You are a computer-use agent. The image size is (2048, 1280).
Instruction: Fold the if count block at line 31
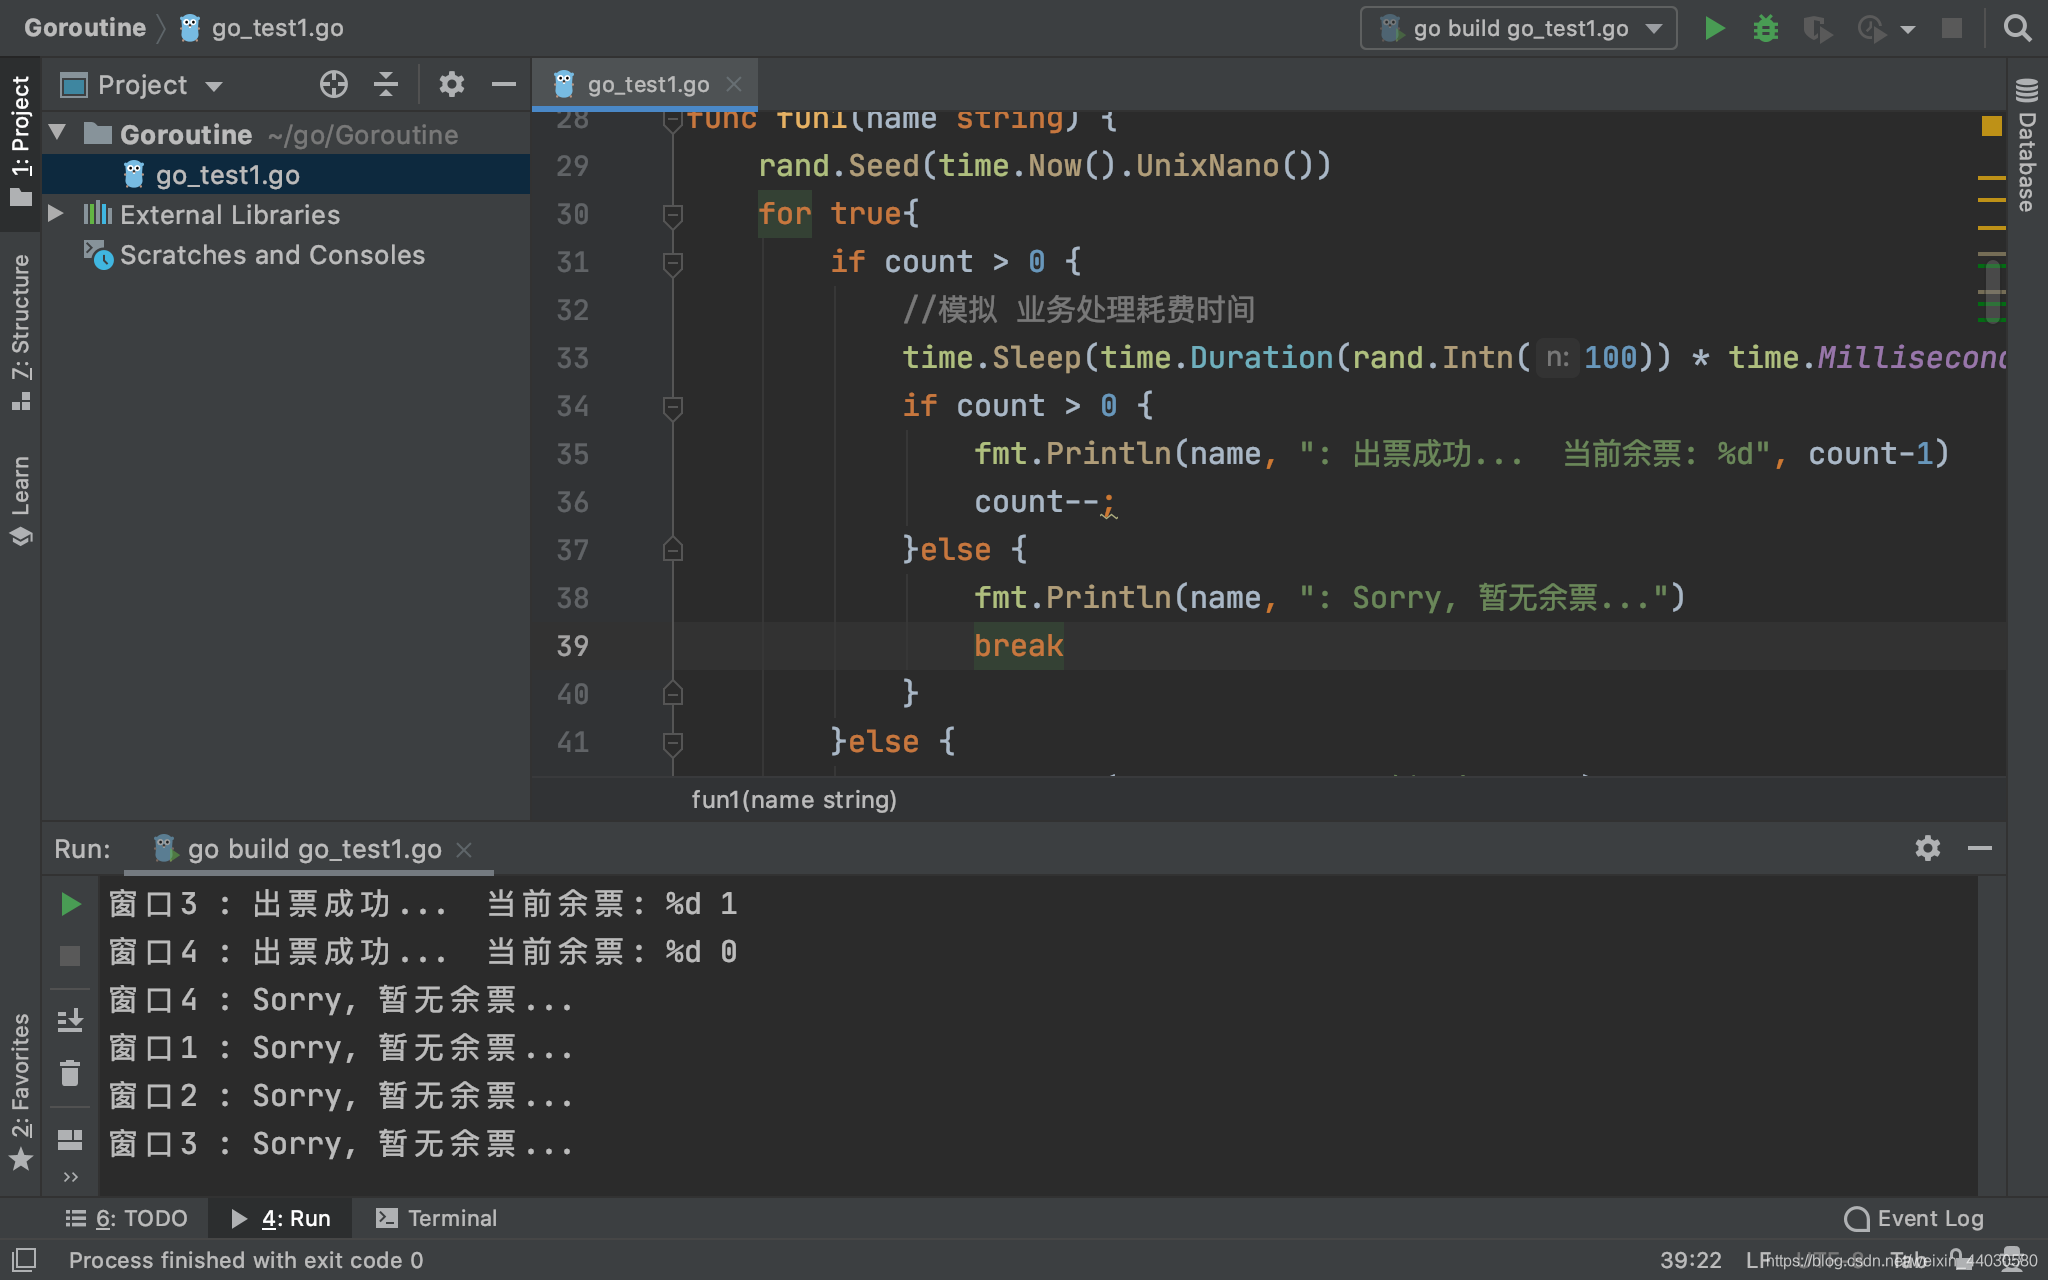672,262
